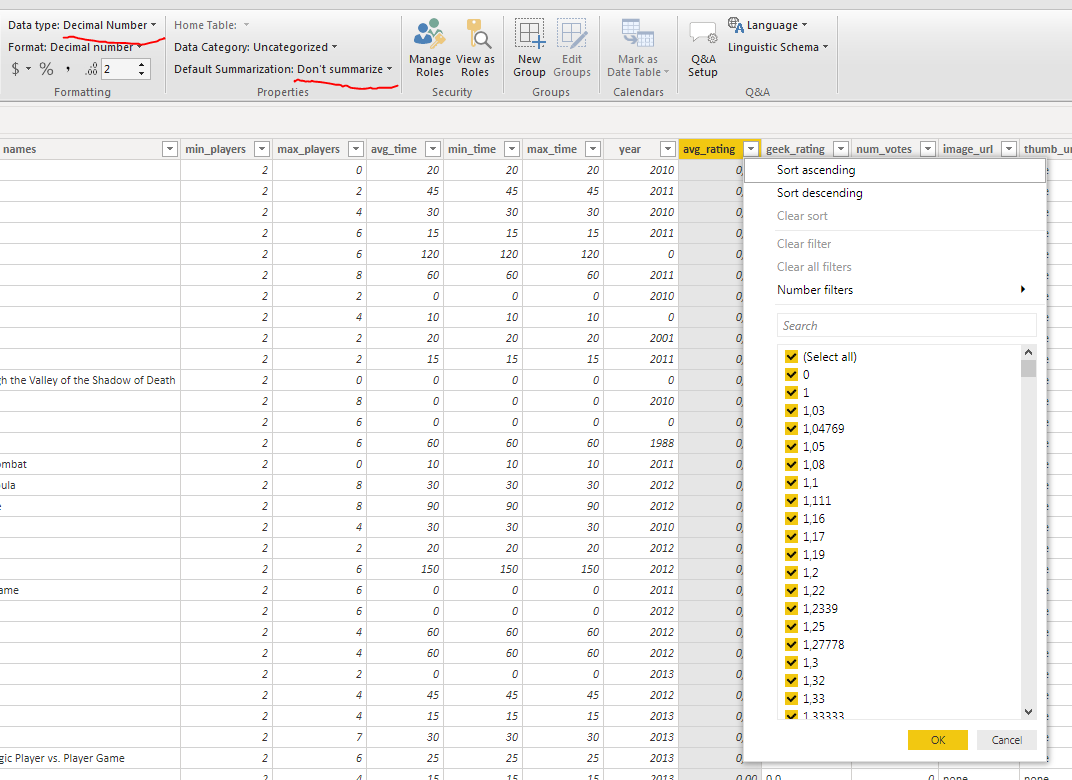Image resolution: width=1072 pixels, height=780 pixels.
Task: Open min_players column filter arrow
Action: coord(261,149)
